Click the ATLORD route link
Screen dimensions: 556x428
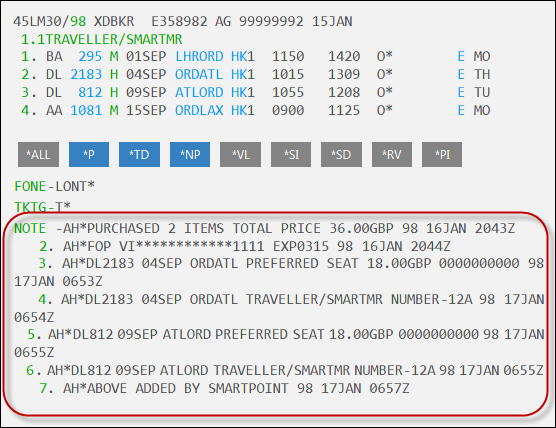coord(199,93)
